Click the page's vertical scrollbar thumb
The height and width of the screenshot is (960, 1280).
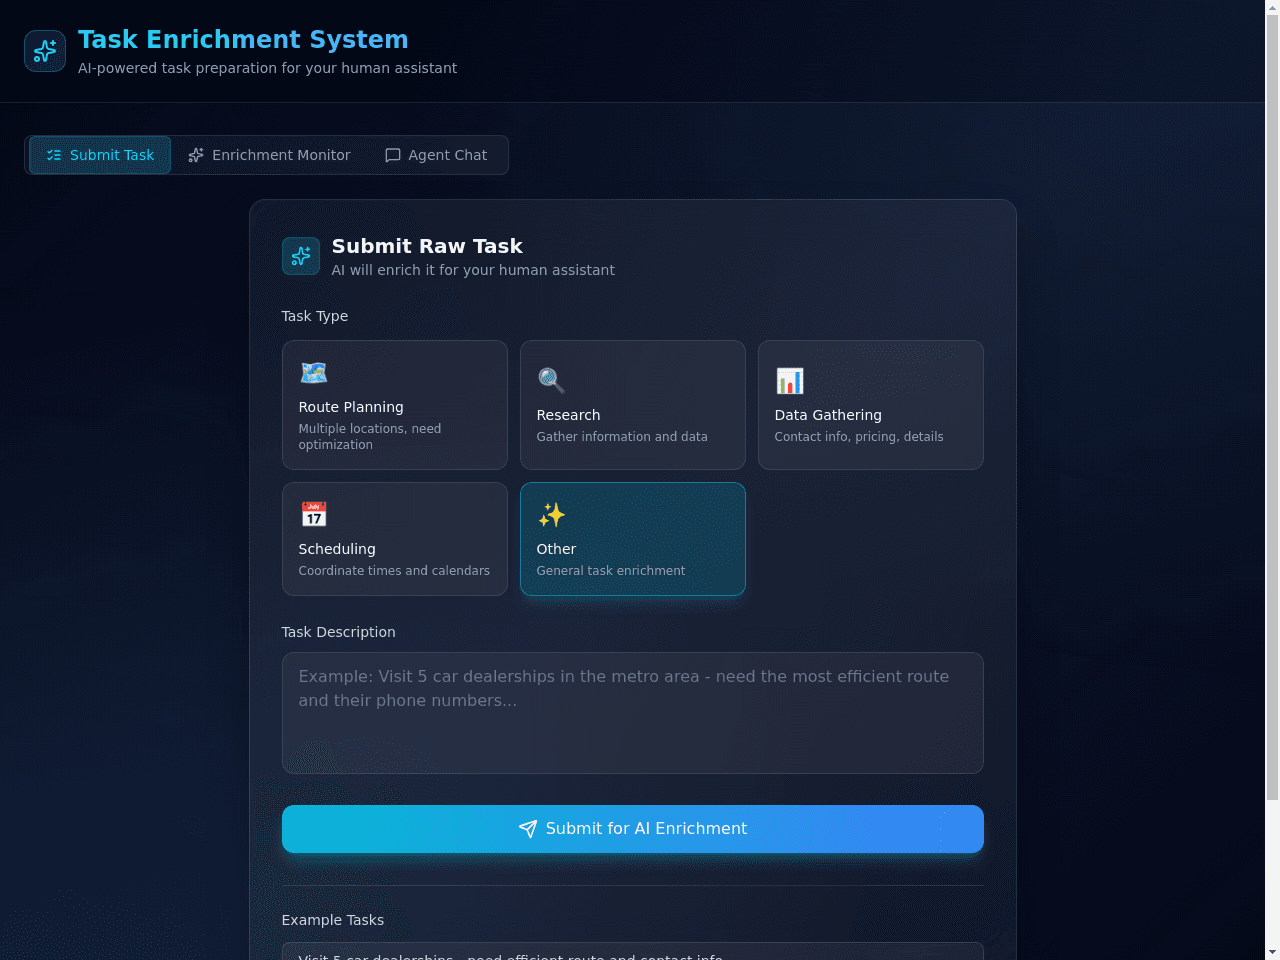pyautogui.click(x=1272, y=408)
